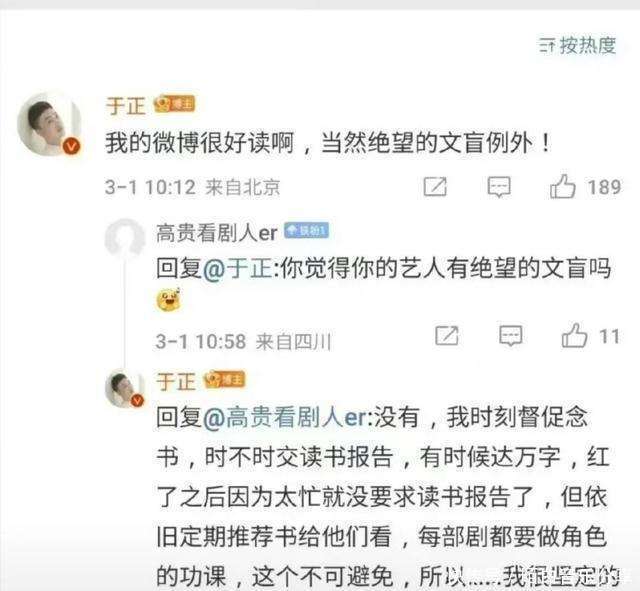Like 于正's top comment with 189 likes
The width and height of the screenshot is (640, 591).
[x=562, y=187]
